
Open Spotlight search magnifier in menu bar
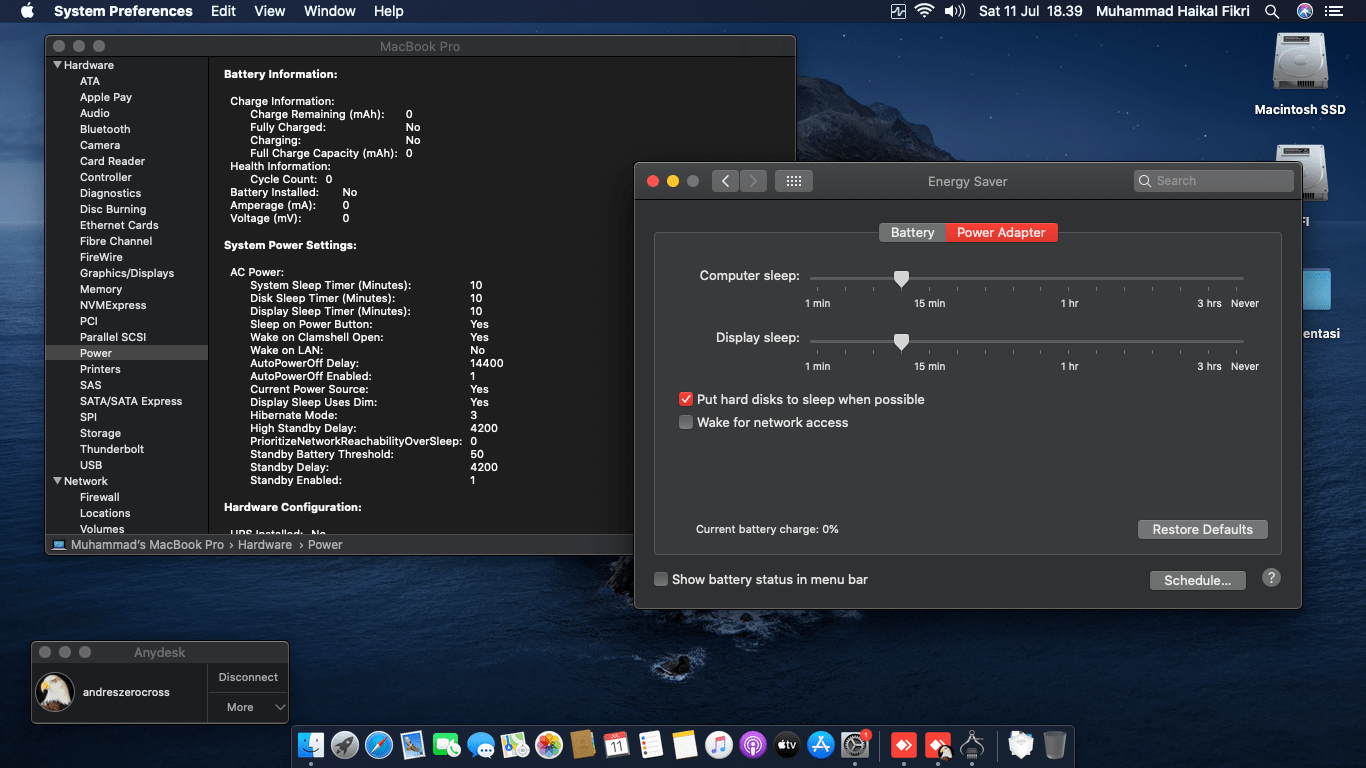point(1272,11)
